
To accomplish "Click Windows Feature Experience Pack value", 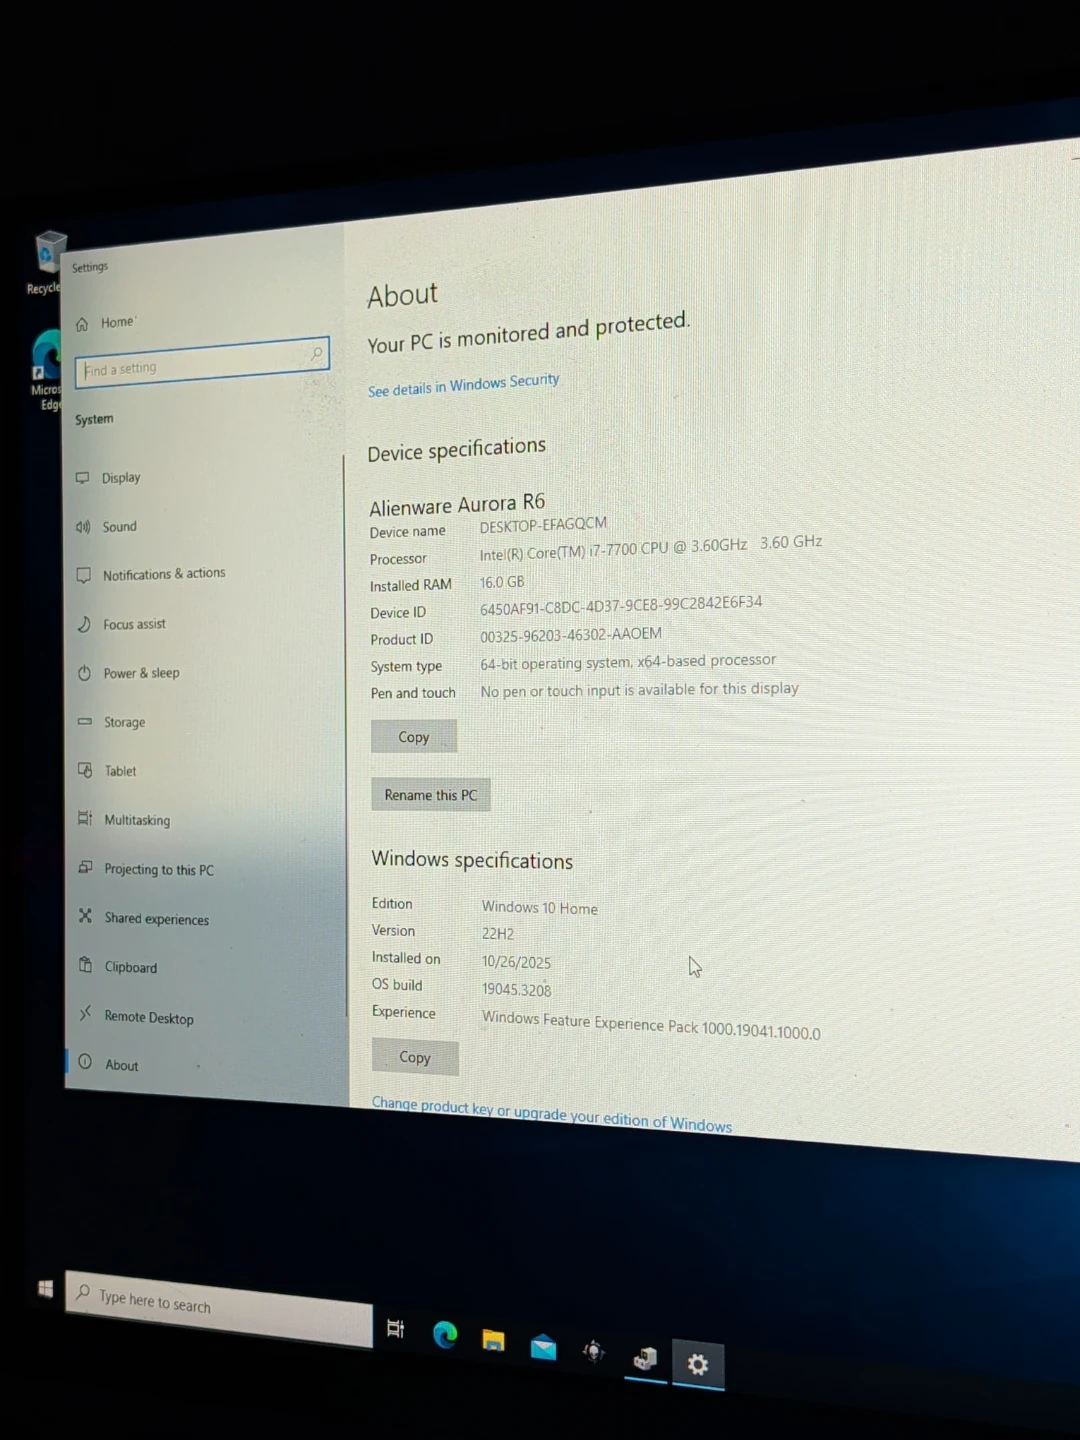I will 651,1025.
